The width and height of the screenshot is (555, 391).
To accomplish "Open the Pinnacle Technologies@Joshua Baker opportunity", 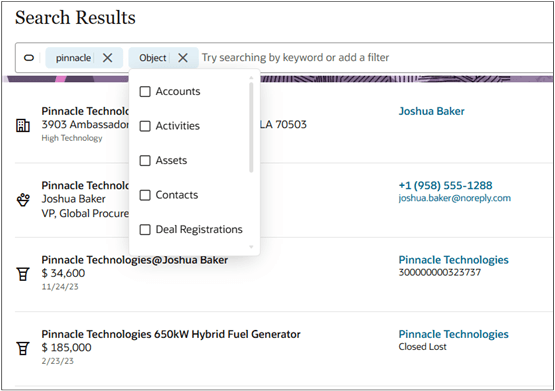I will click(x=135, y=260).
